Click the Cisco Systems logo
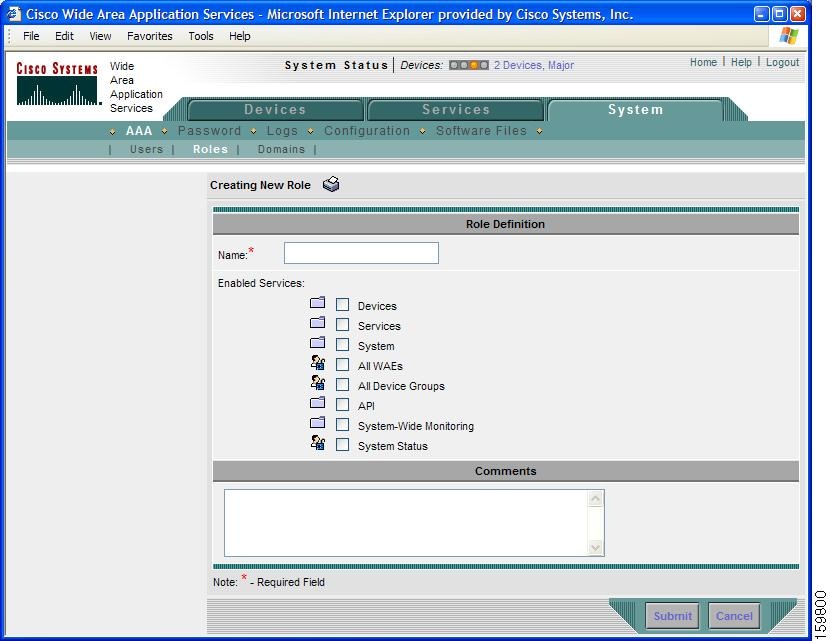The height and width of the screenshot is (641, 830). 57,83
